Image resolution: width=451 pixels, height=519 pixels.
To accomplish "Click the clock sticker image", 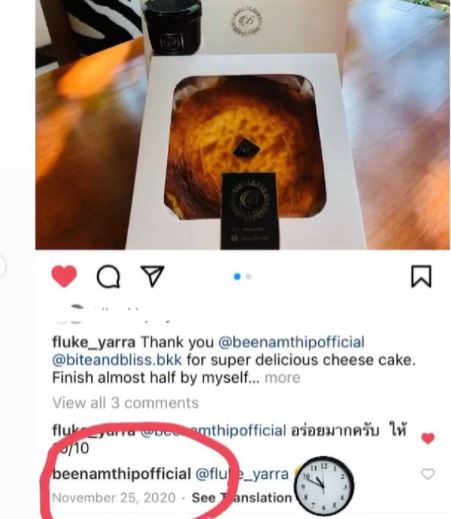I will pyautogui.click(x=324, y=486).
